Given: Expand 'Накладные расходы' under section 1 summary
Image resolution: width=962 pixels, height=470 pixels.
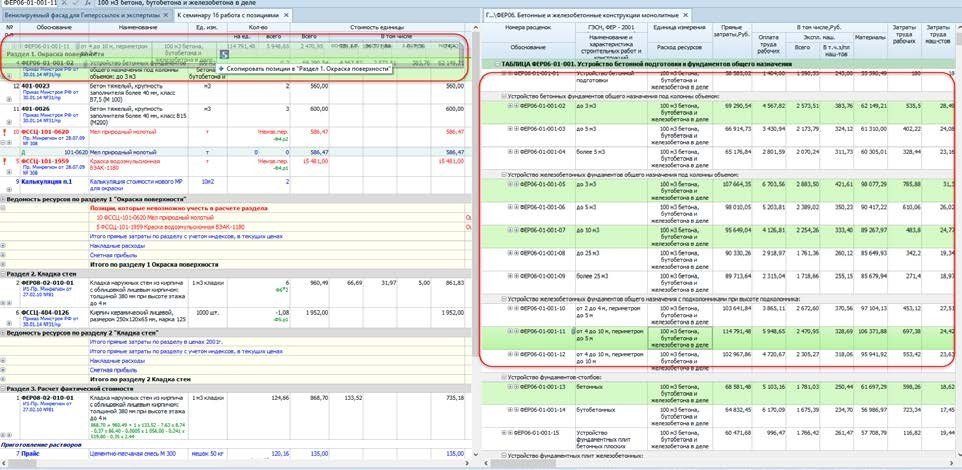Looking at the screenshot, I should 3,245.
